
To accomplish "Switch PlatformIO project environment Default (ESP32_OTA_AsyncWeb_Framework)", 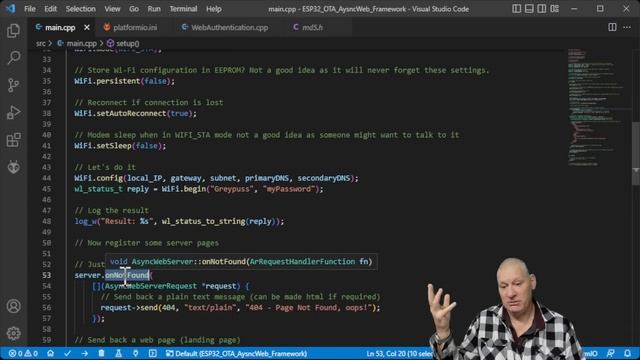I will point(236,353).
